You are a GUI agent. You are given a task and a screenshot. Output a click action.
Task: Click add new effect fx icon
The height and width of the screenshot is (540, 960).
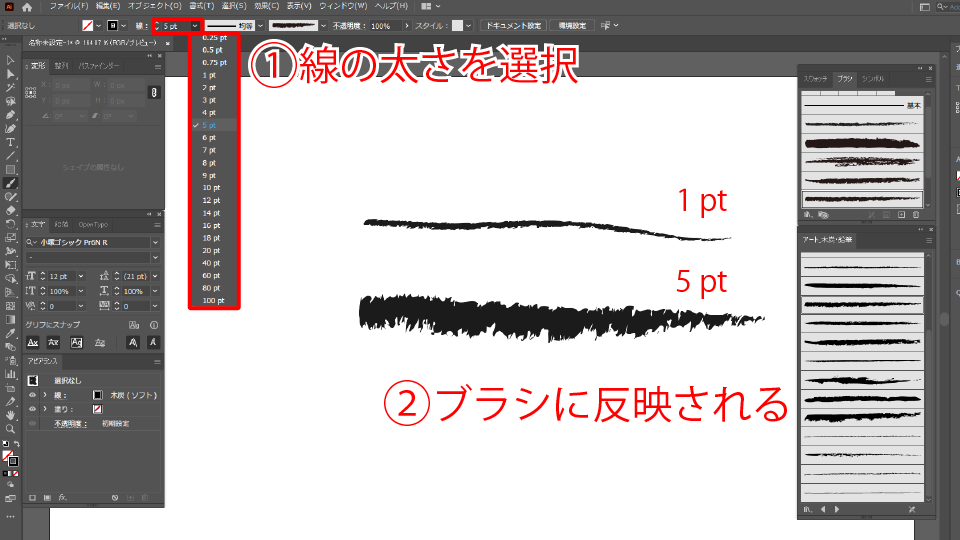pos(62,498)
